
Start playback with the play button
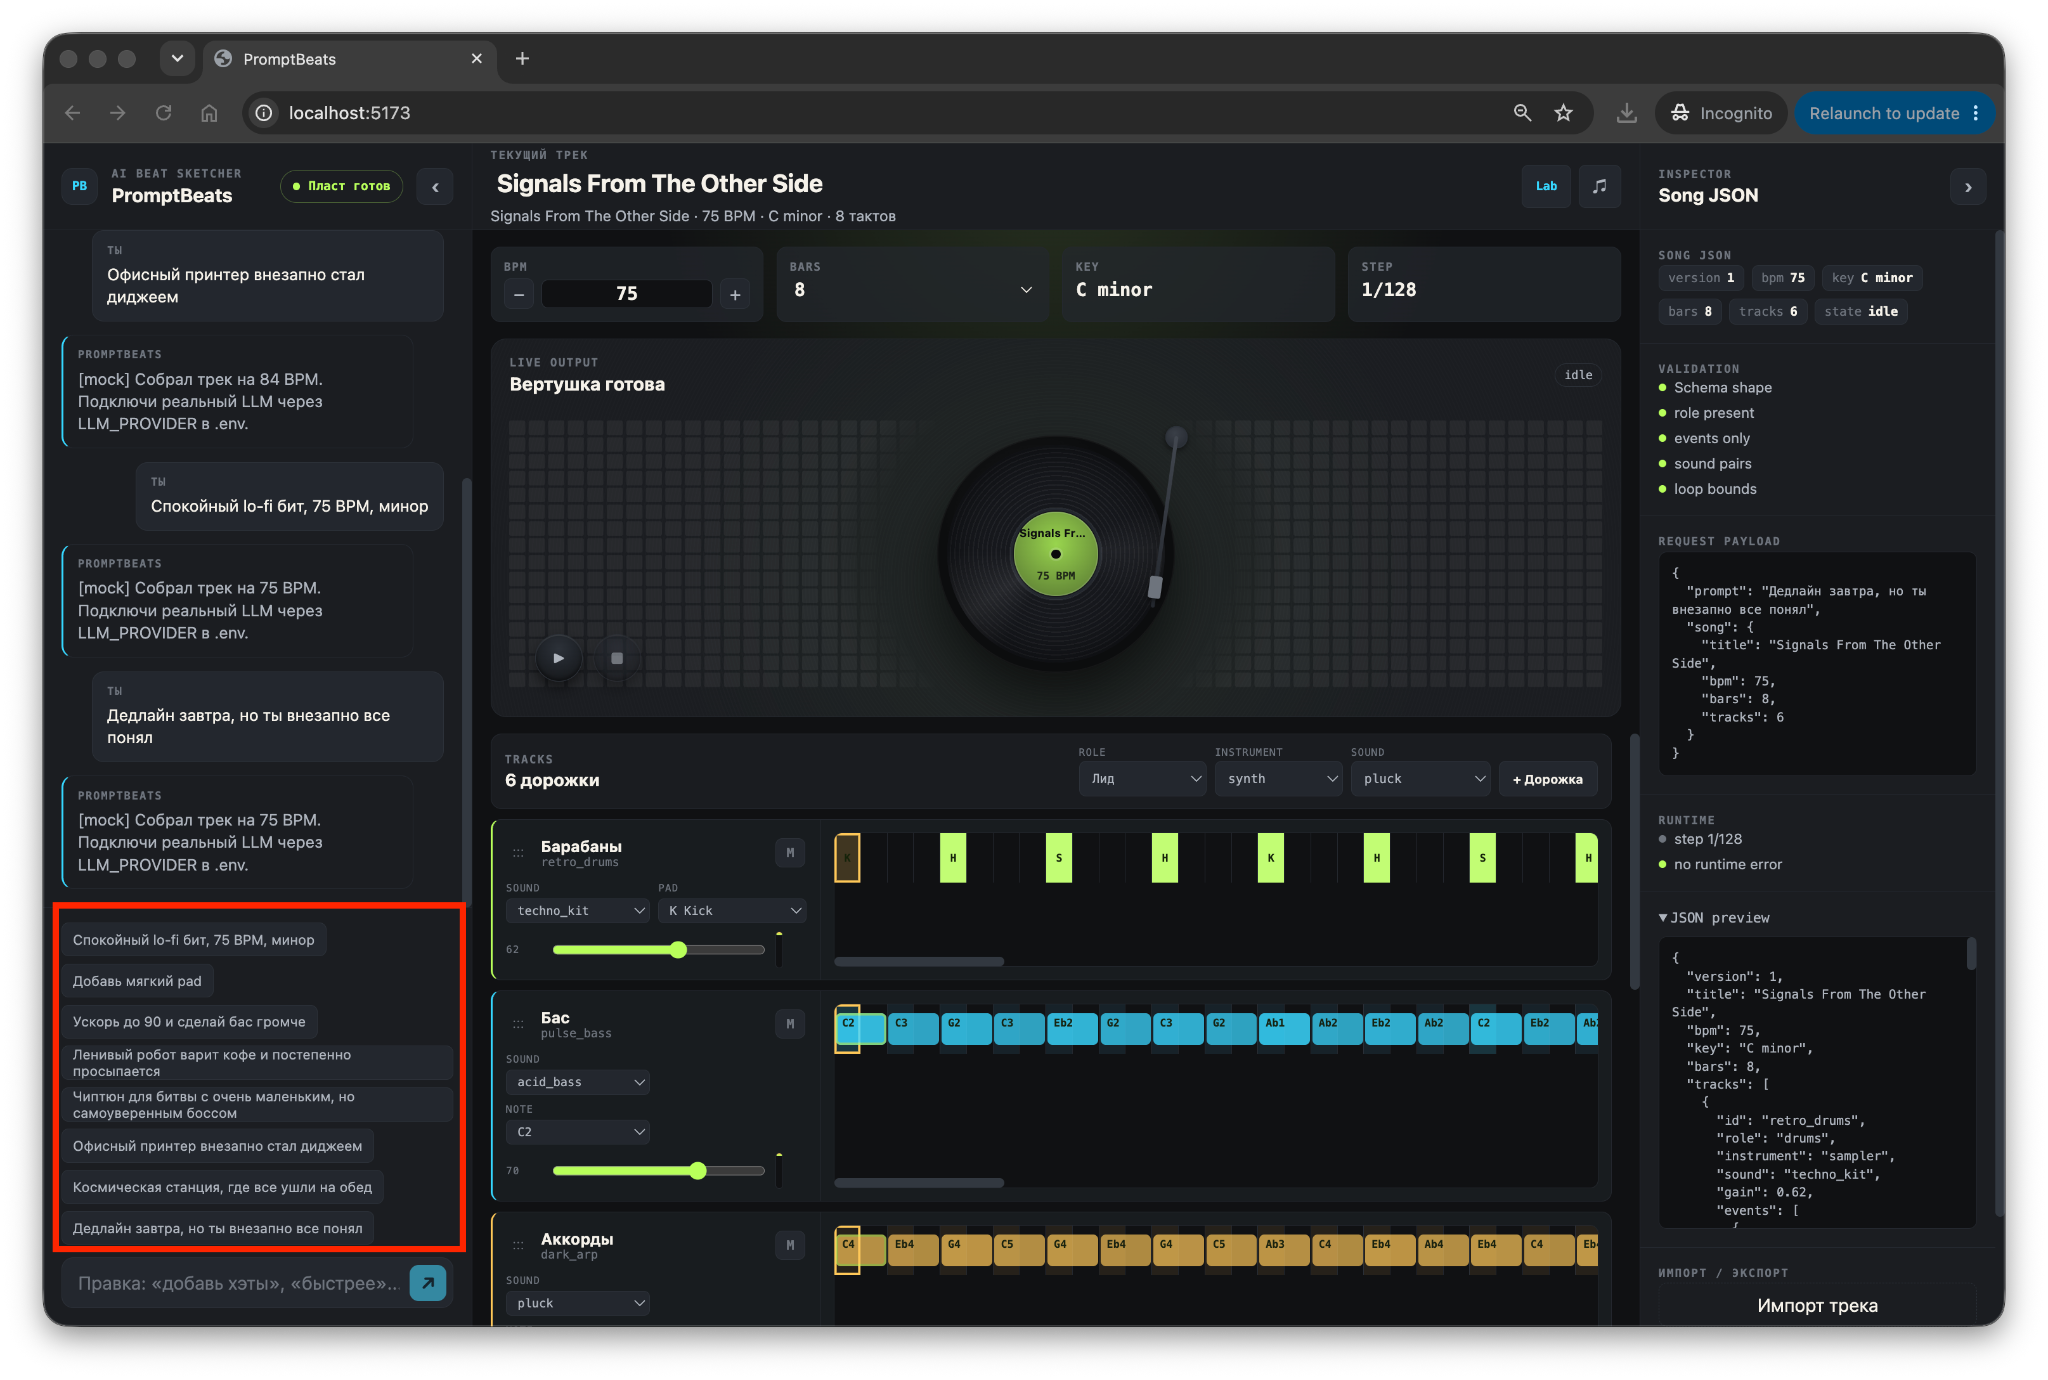559,658
